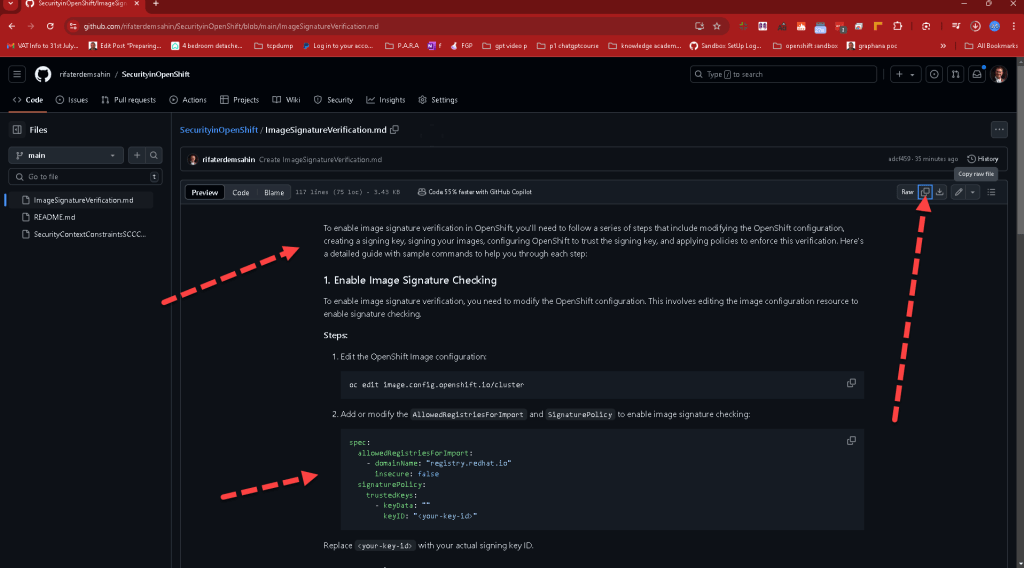Copy raw file contents icon

[925, 192]
